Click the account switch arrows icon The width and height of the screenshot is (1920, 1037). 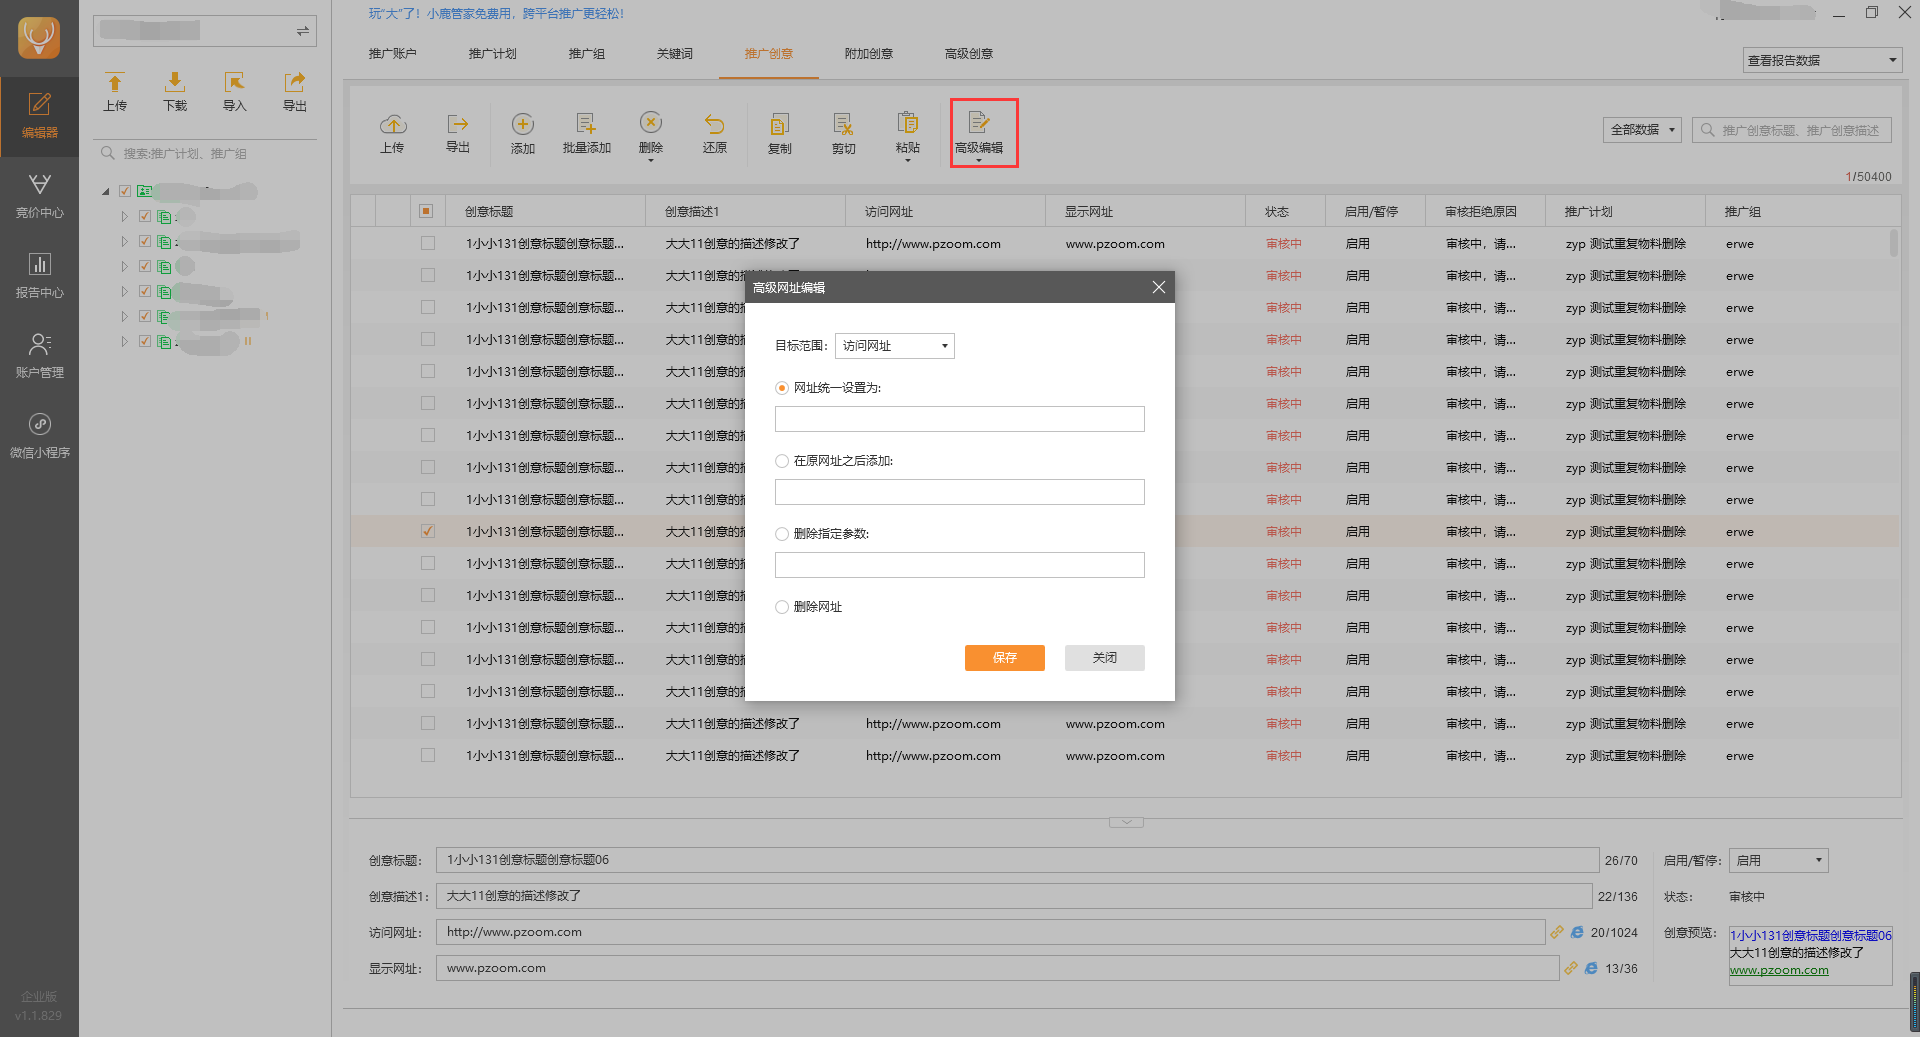(x=303, y=31)
